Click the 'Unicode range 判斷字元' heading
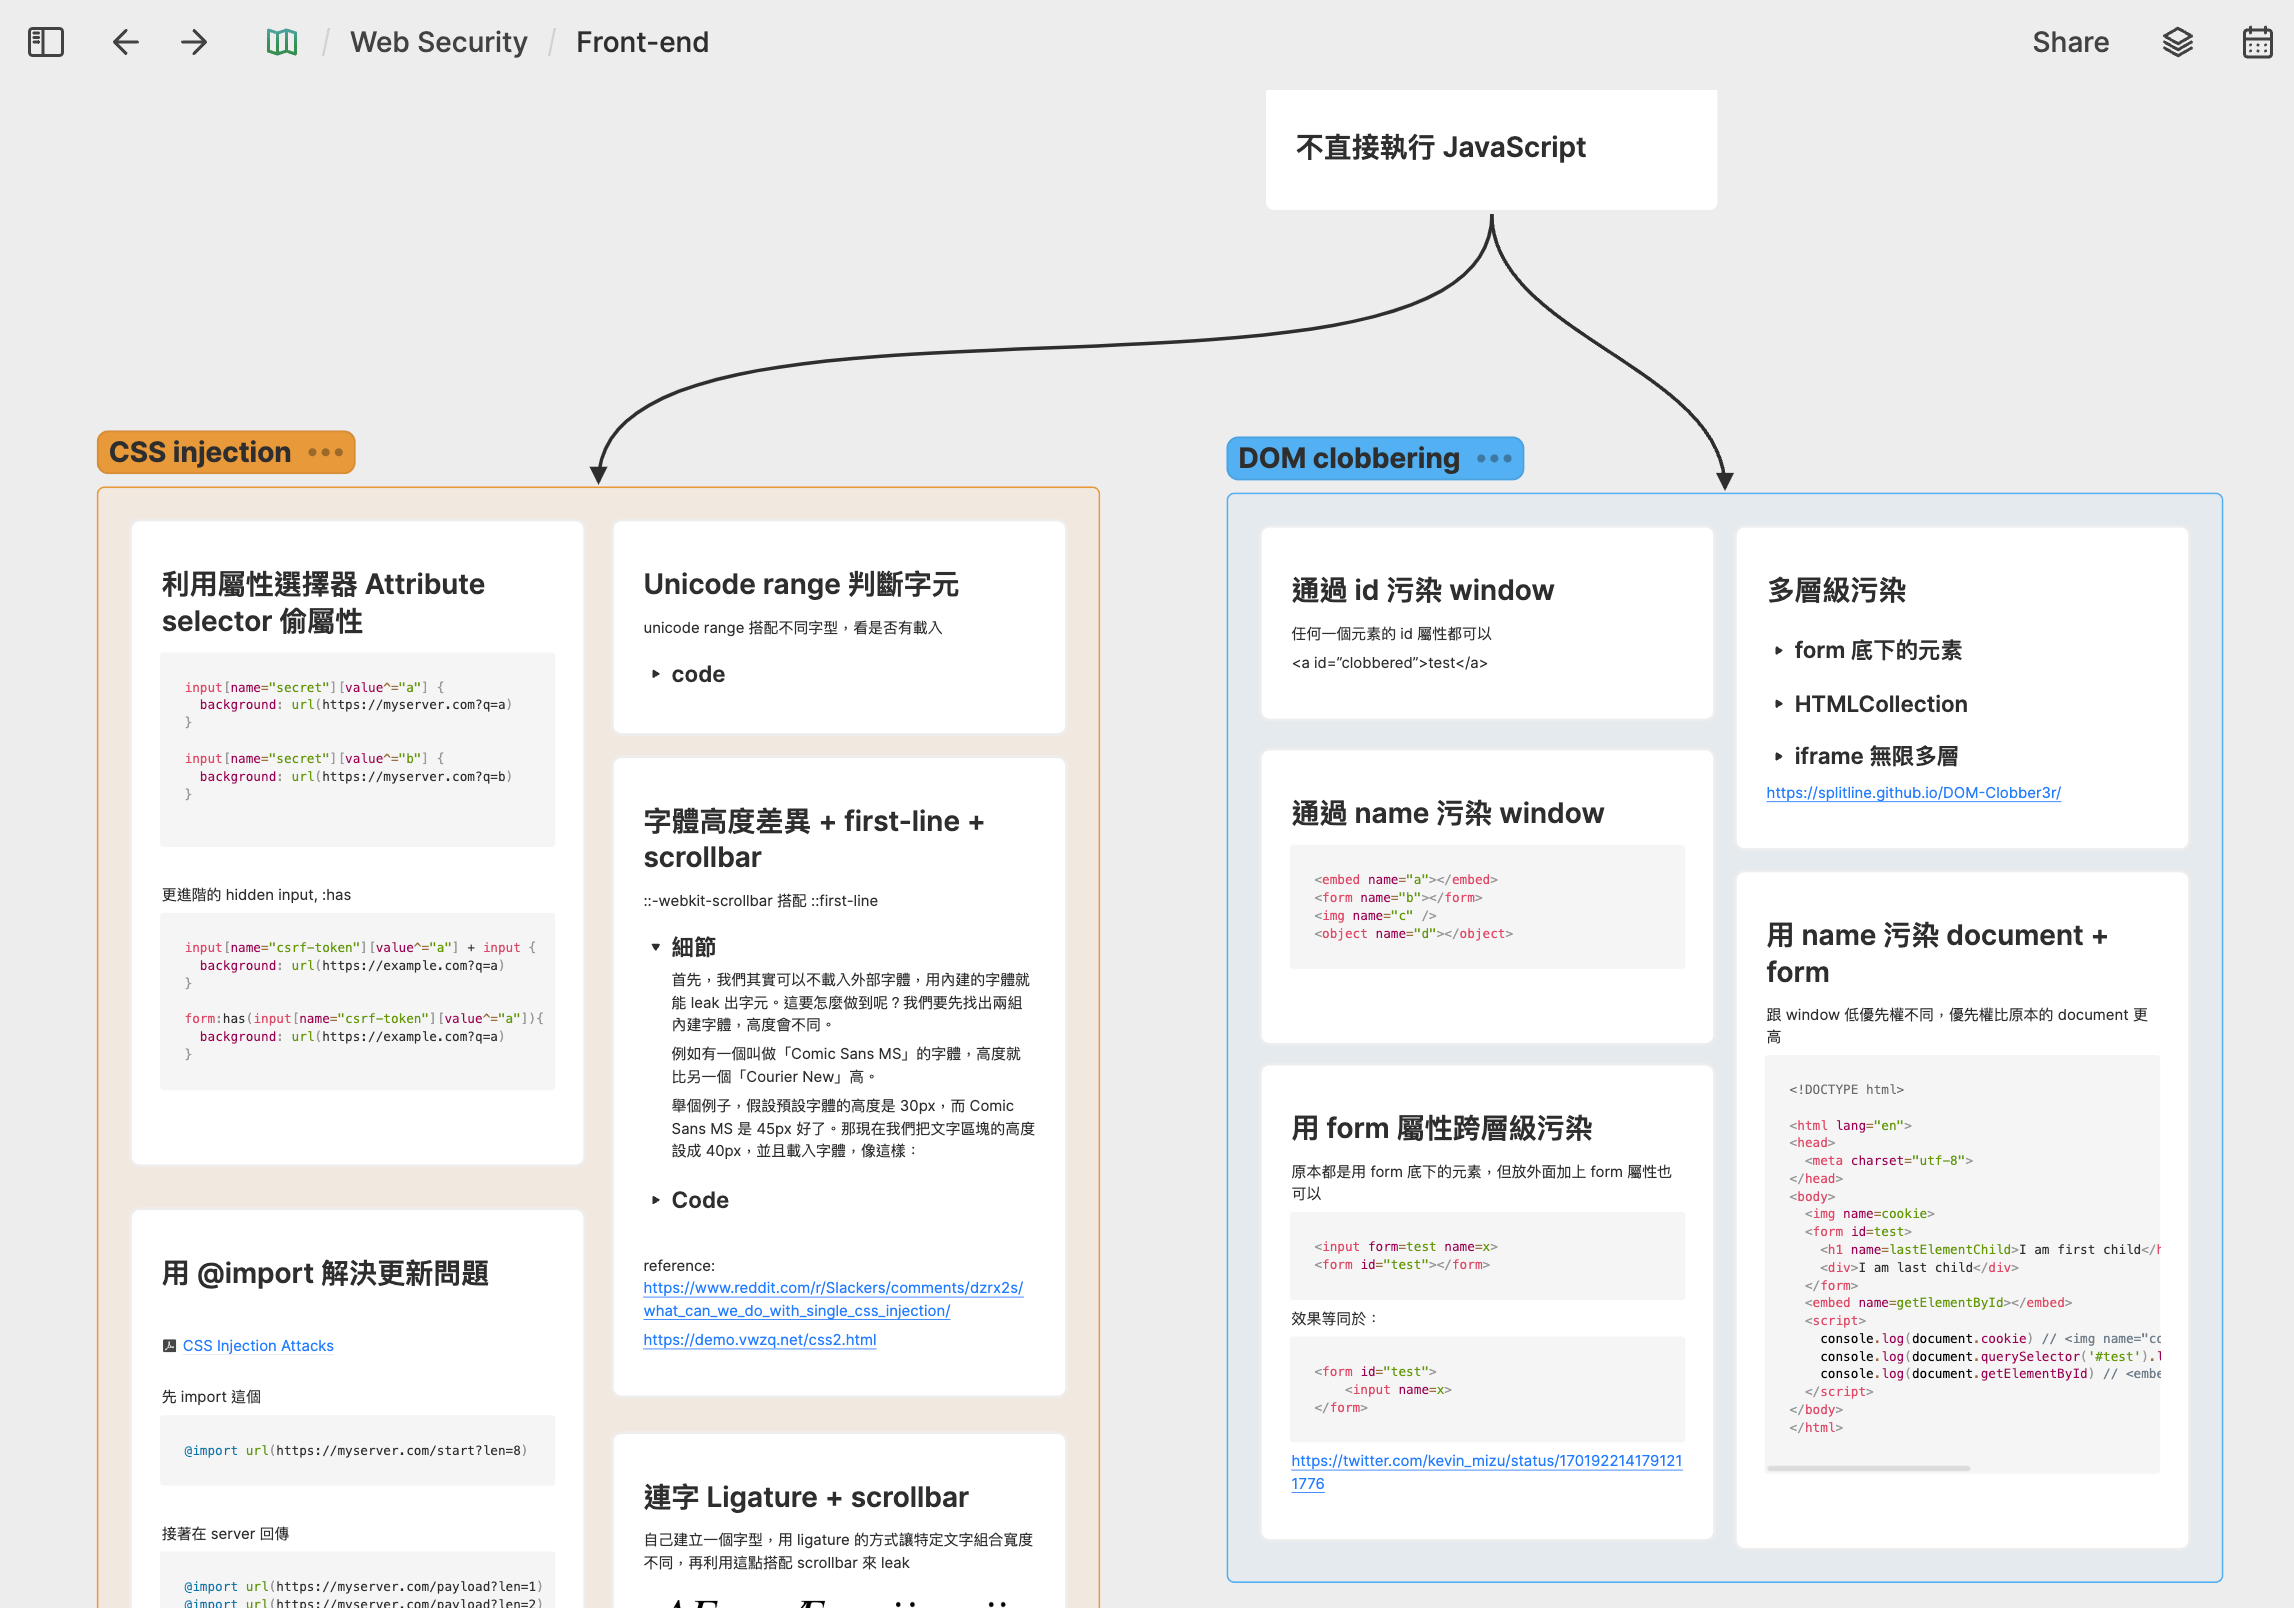 click(x=801, y=584)
